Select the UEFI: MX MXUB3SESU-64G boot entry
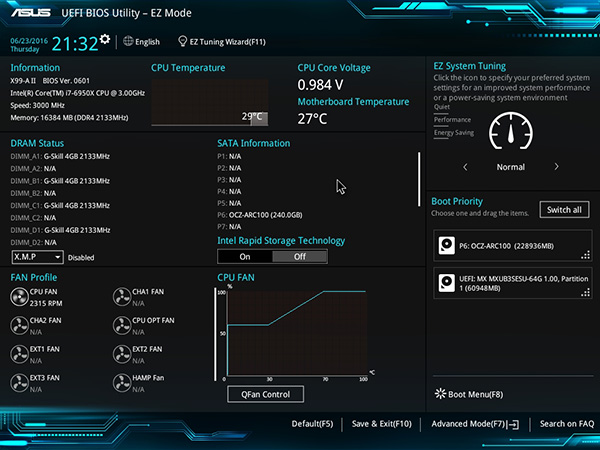600x450 pixels. pyautogui.click(x=513, y=283)
